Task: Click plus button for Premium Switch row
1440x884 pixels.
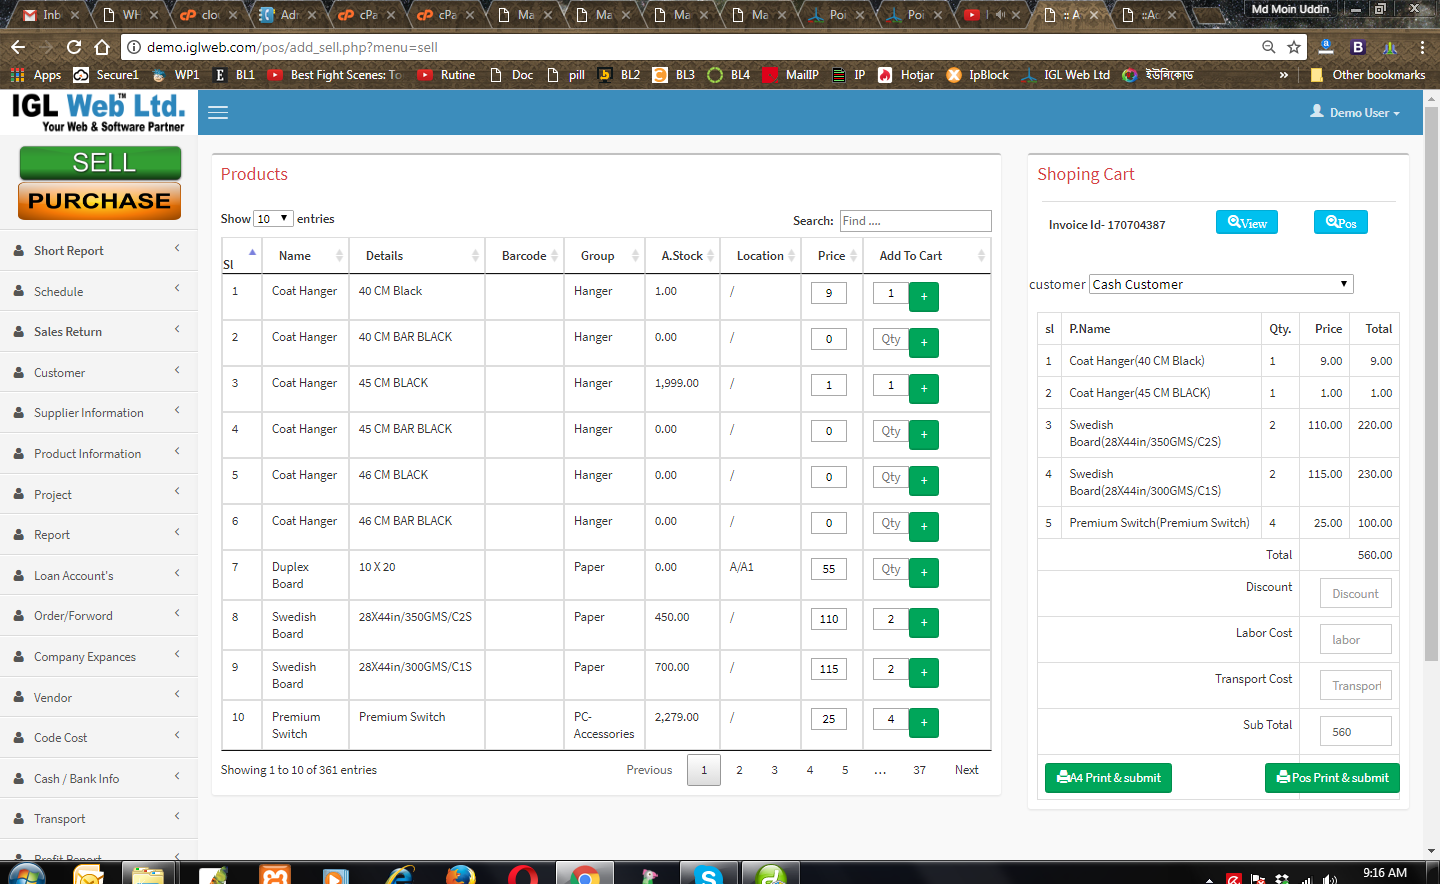Action: click(923, 723)
